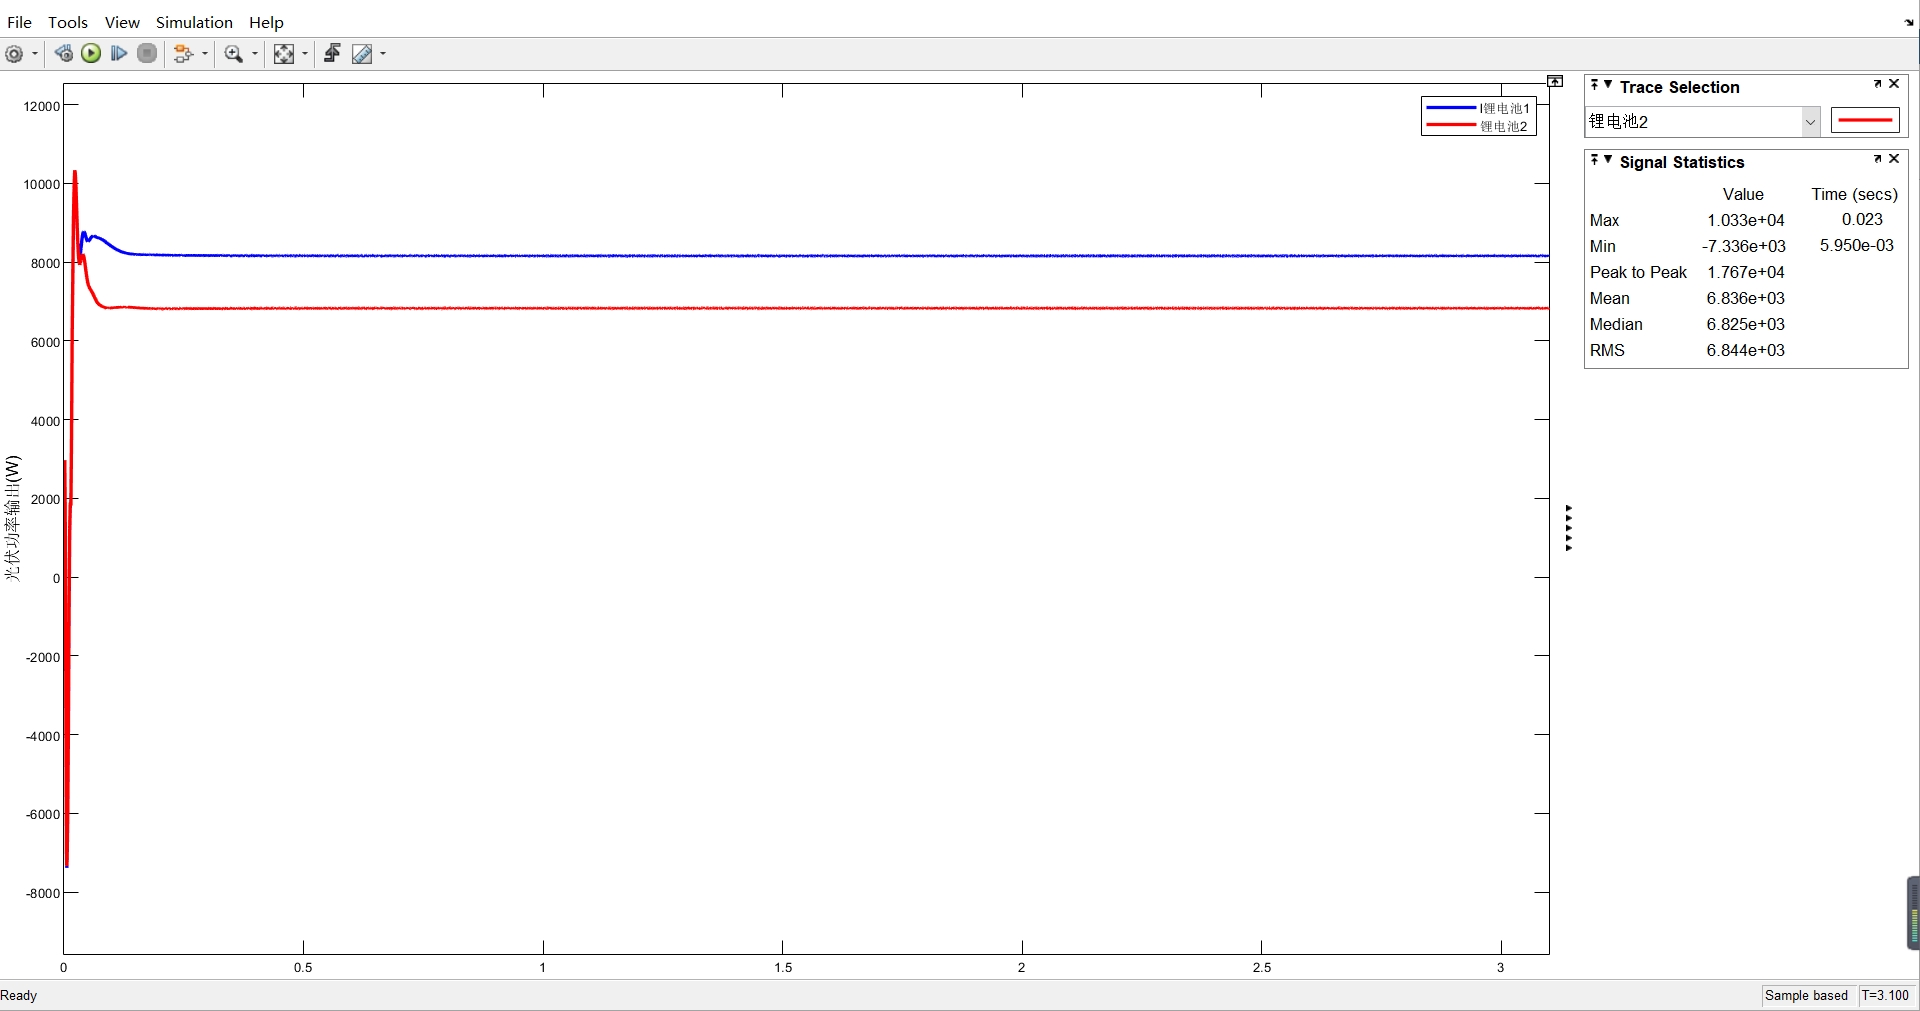
Task: Expand the highlight block dropdown arrow
Action: [205, 54]
